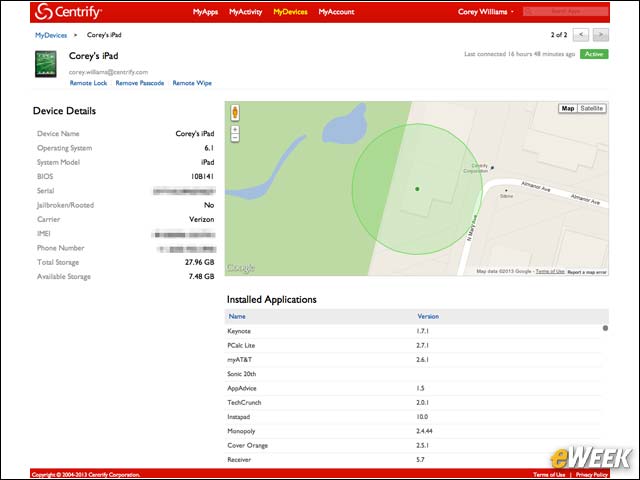Image resolution: width=640 pixels, height=480 pixels.
Task: Zoom out on the map
Action: [235, 138]
